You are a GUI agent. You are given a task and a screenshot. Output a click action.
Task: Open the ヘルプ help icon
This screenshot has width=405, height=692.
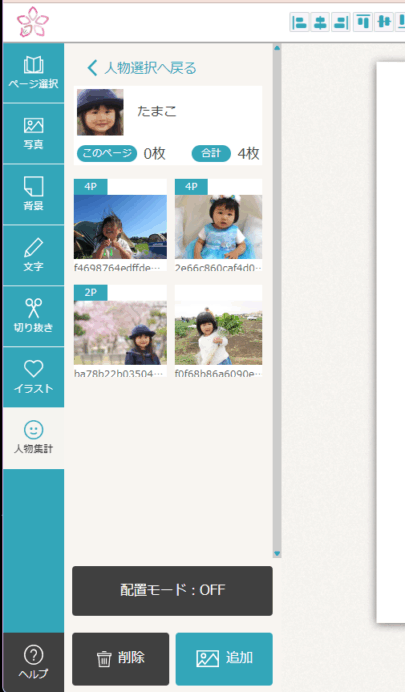click(x=34, y=662)
